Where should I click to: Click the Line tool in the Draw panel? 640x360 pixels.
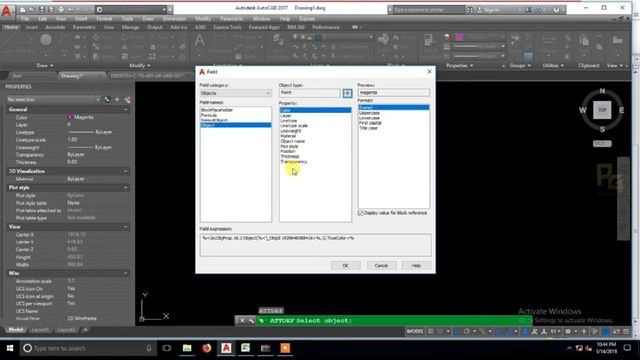[8, 40]
